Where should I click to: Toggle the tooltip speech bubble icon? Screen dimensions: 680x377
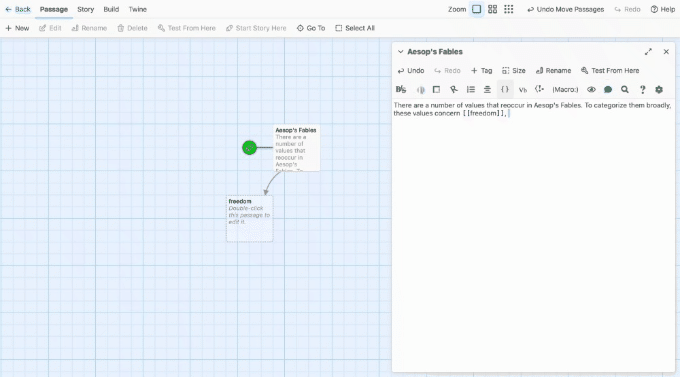(608, 89)
